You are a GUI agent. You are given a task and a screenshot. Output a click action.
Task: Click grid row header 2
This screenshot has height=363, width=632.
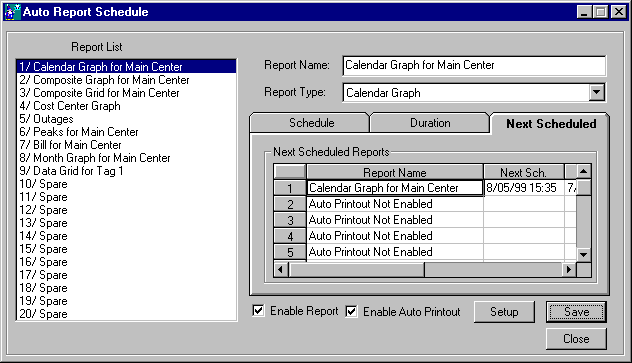290,204
